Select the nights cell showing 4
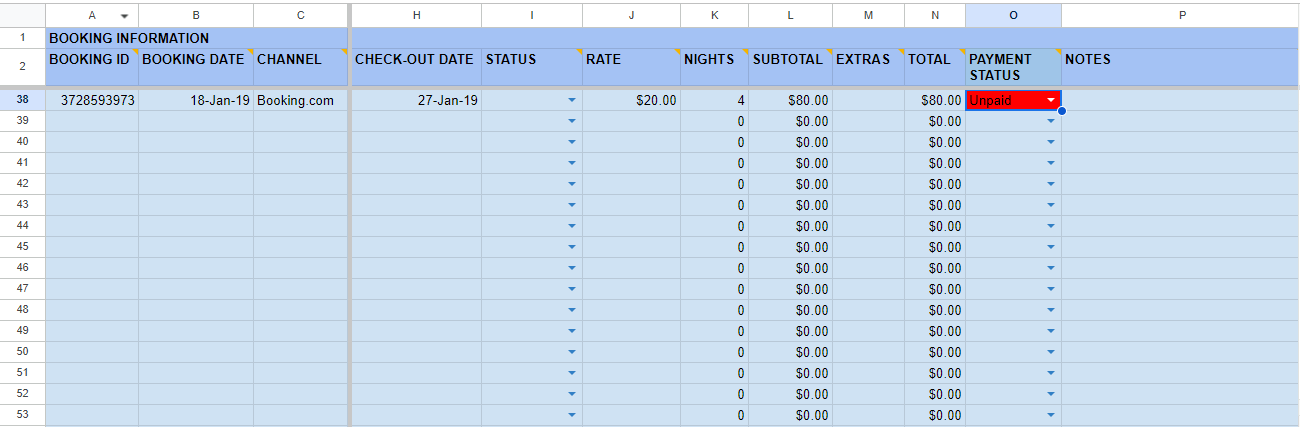 (714, 100)
